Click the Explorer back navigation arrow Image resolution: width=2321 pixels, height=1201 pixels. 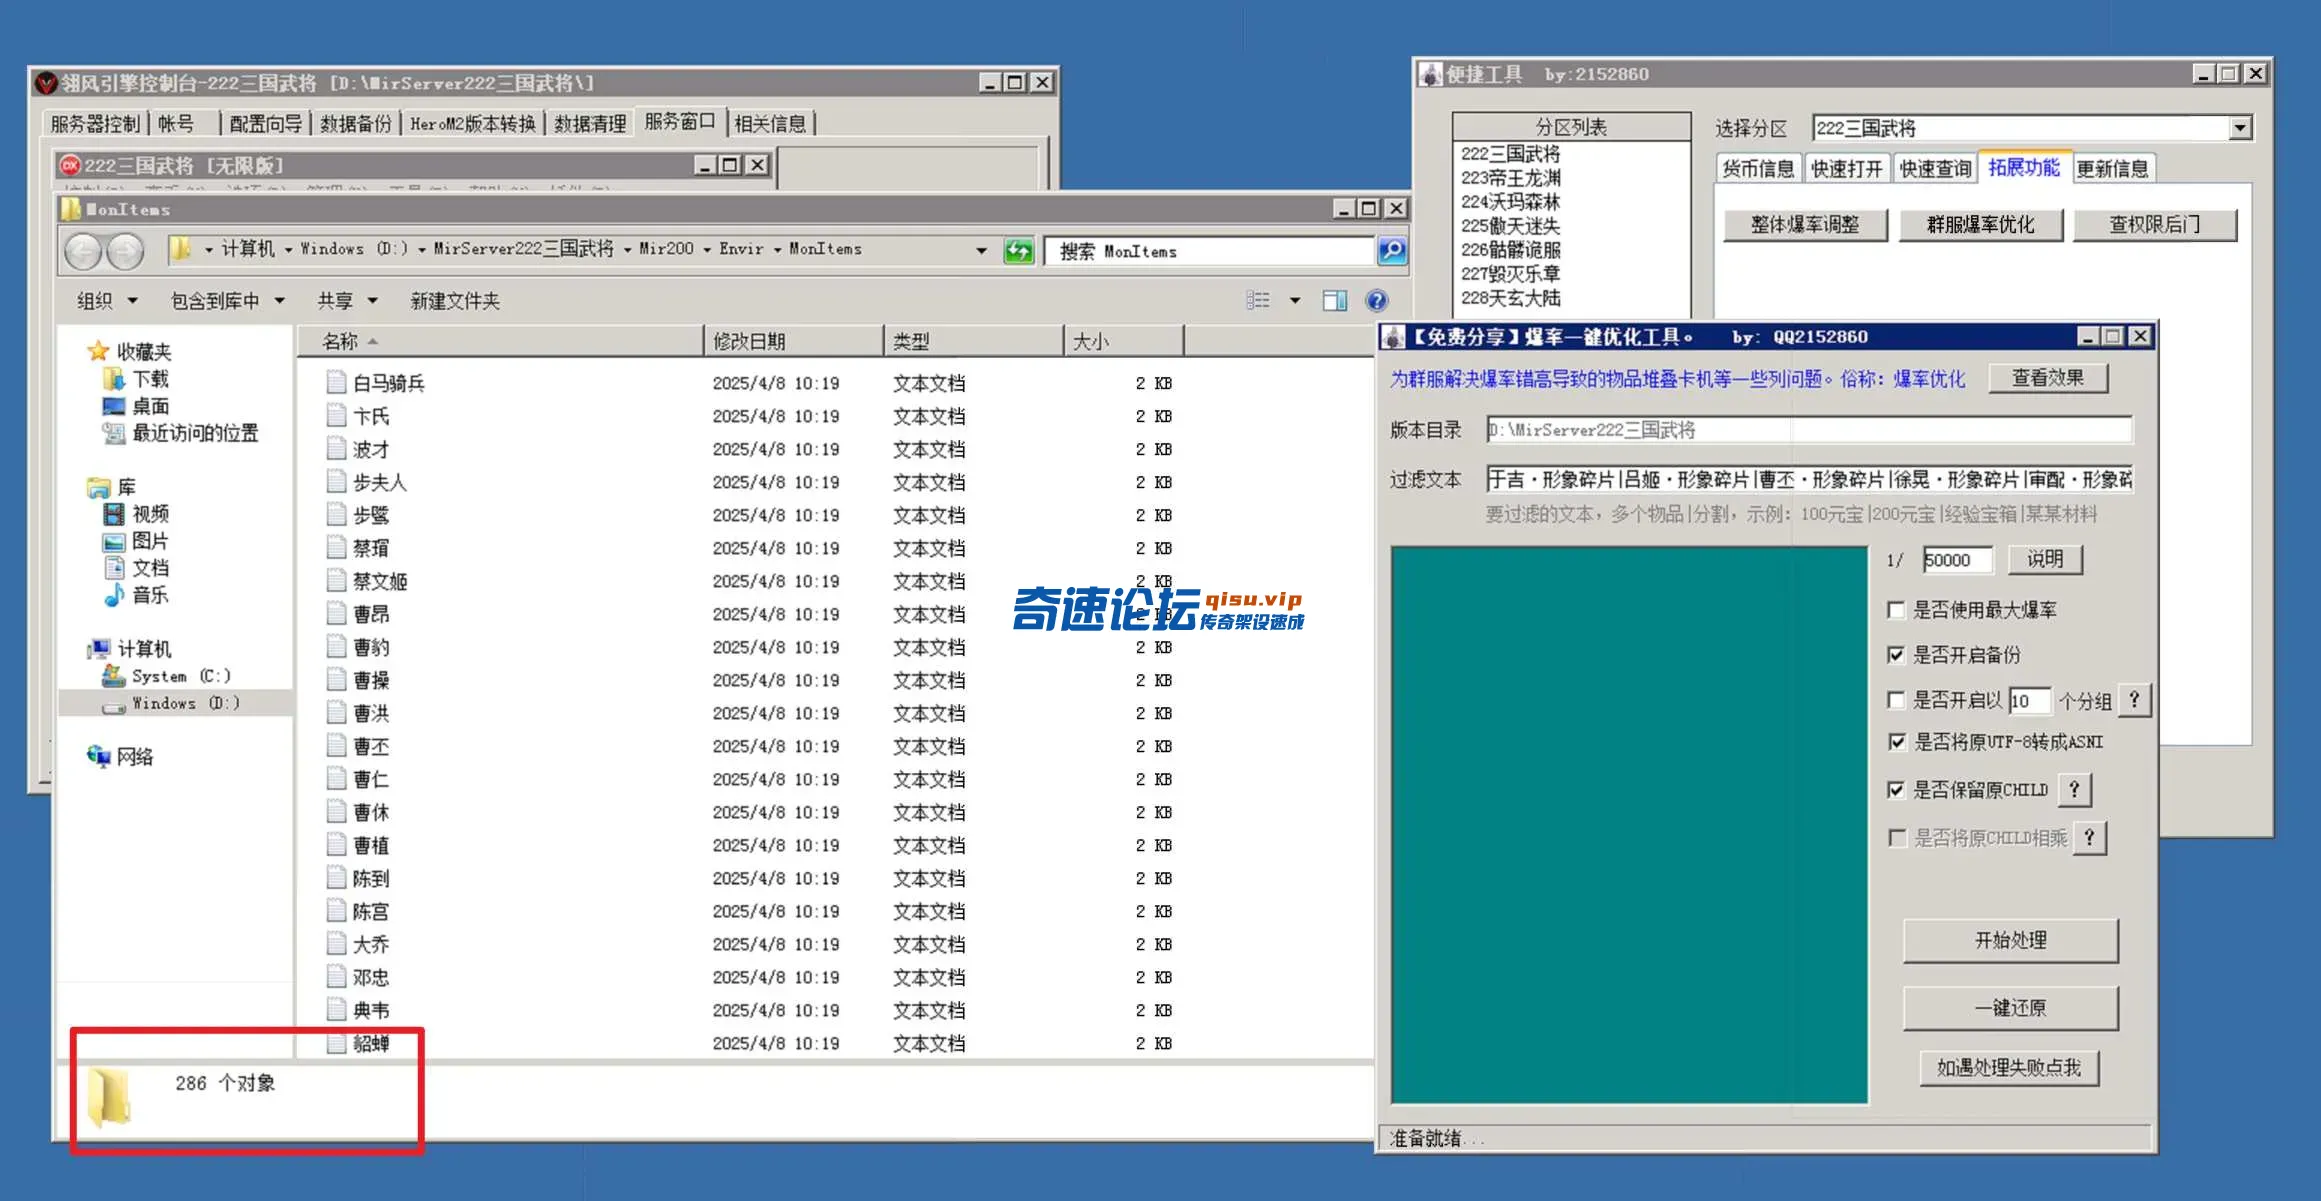coord(83,251)
